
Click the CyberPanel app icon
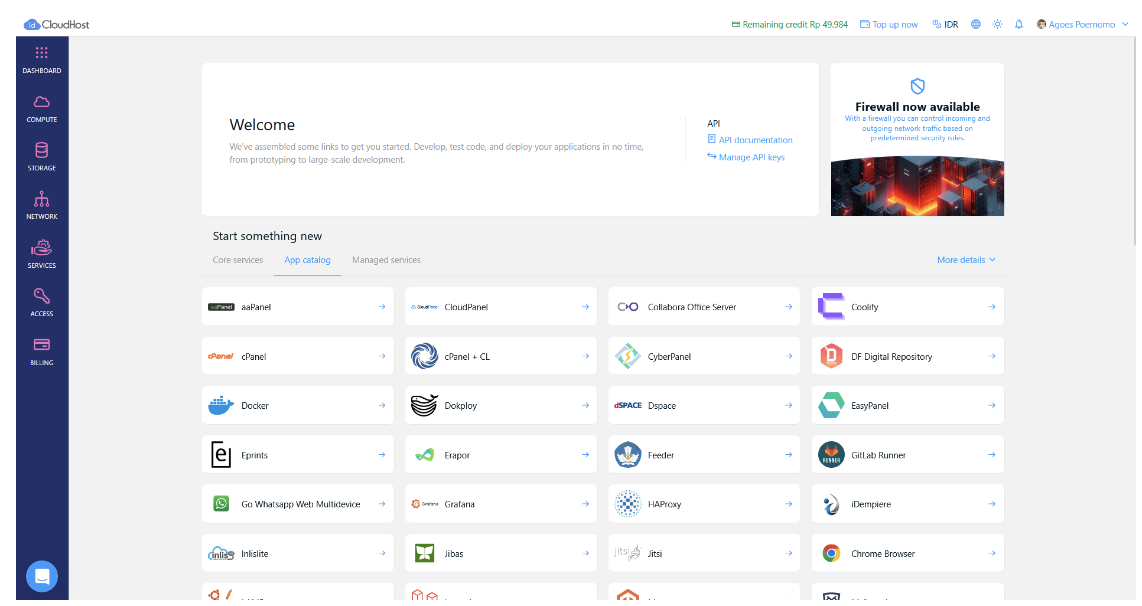pos(627,356)
